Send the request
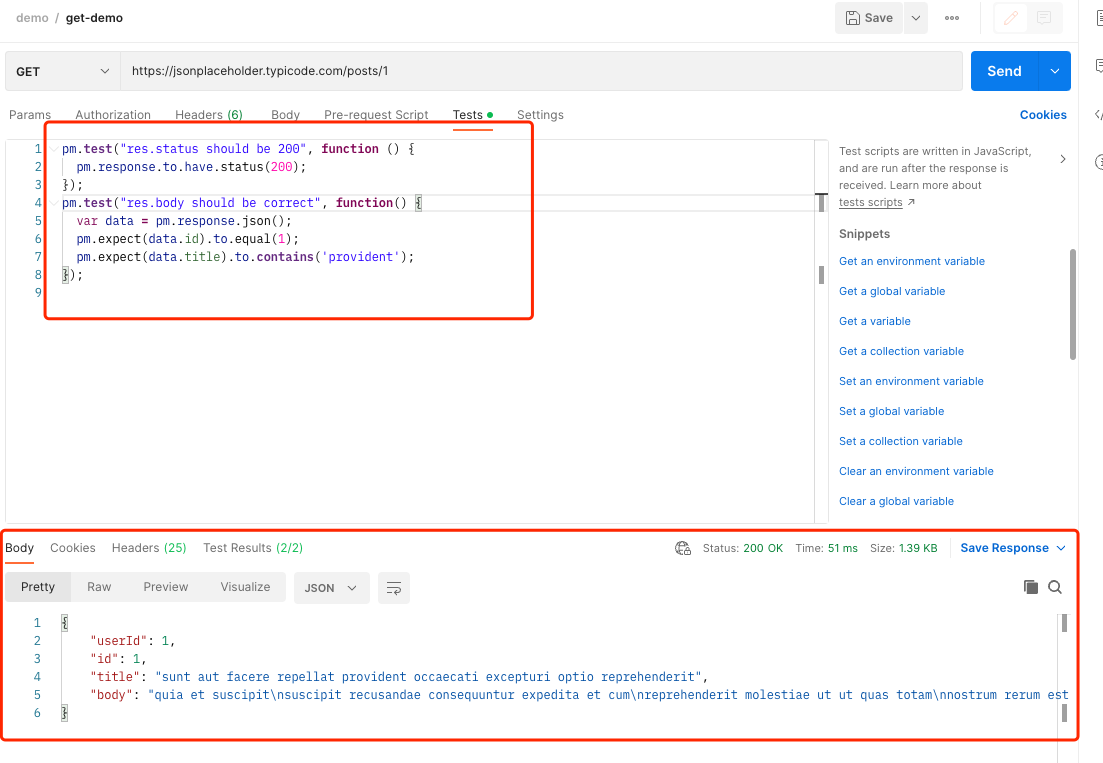Viewport: 1103px width, 763px height. pyautogui.click(x=1005, y=71)
